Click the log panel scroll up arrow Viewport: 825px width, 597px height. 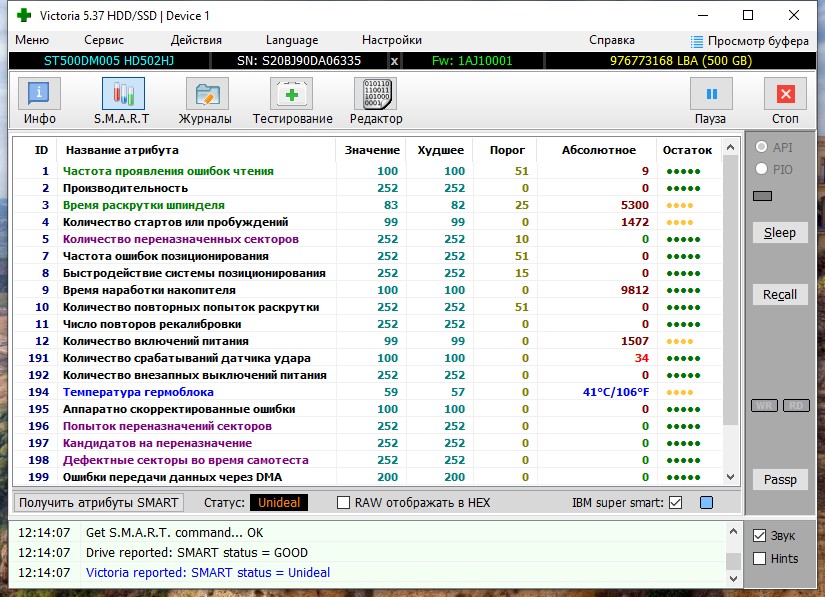[x=733, y=532]
